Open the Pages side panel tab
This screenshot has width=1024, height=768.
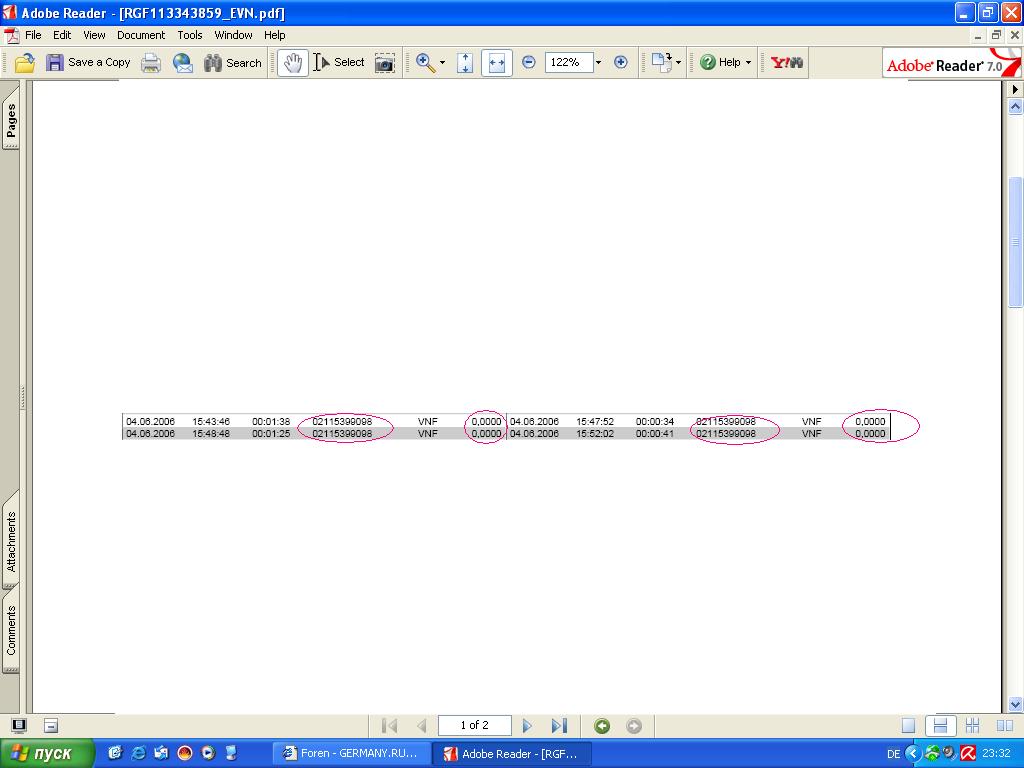click(x=11, y=124)
